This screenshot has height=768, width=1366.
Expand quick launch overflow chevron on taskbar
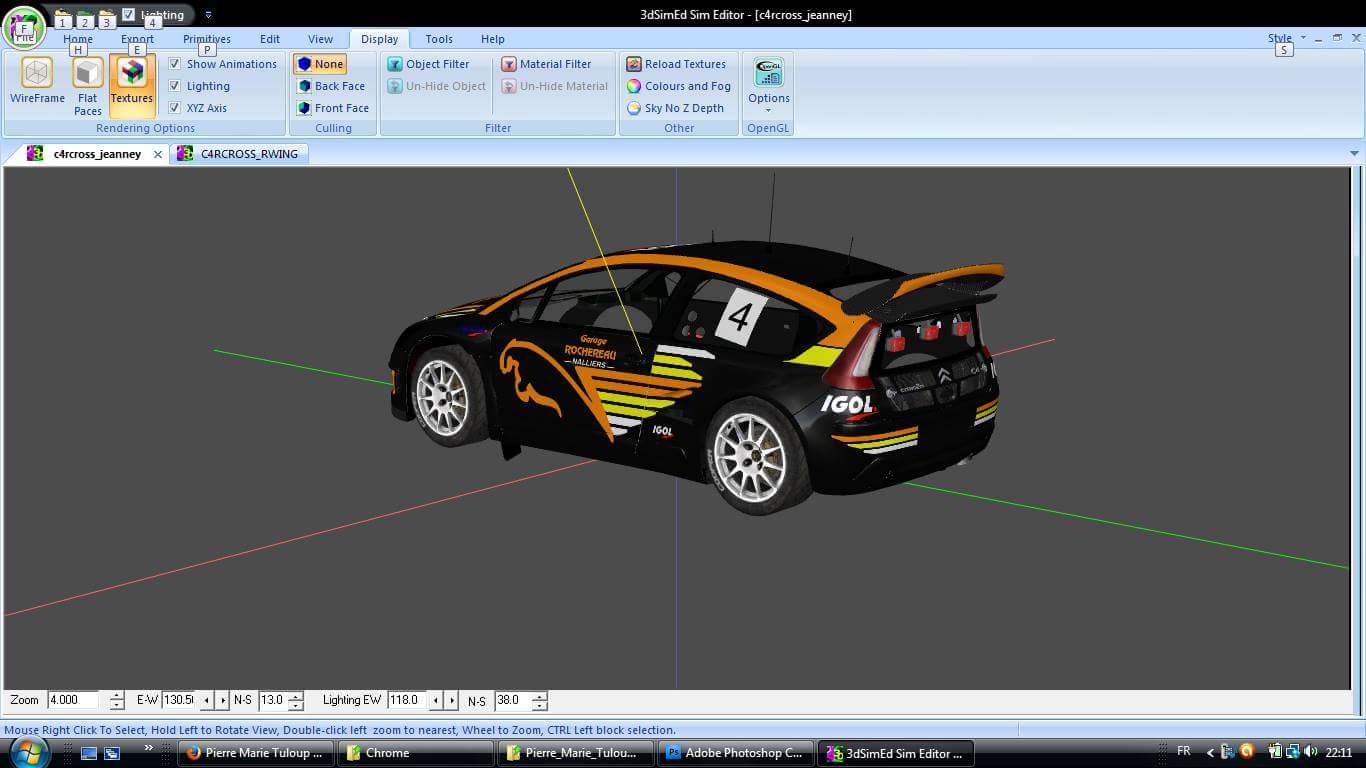coord(149,747)
